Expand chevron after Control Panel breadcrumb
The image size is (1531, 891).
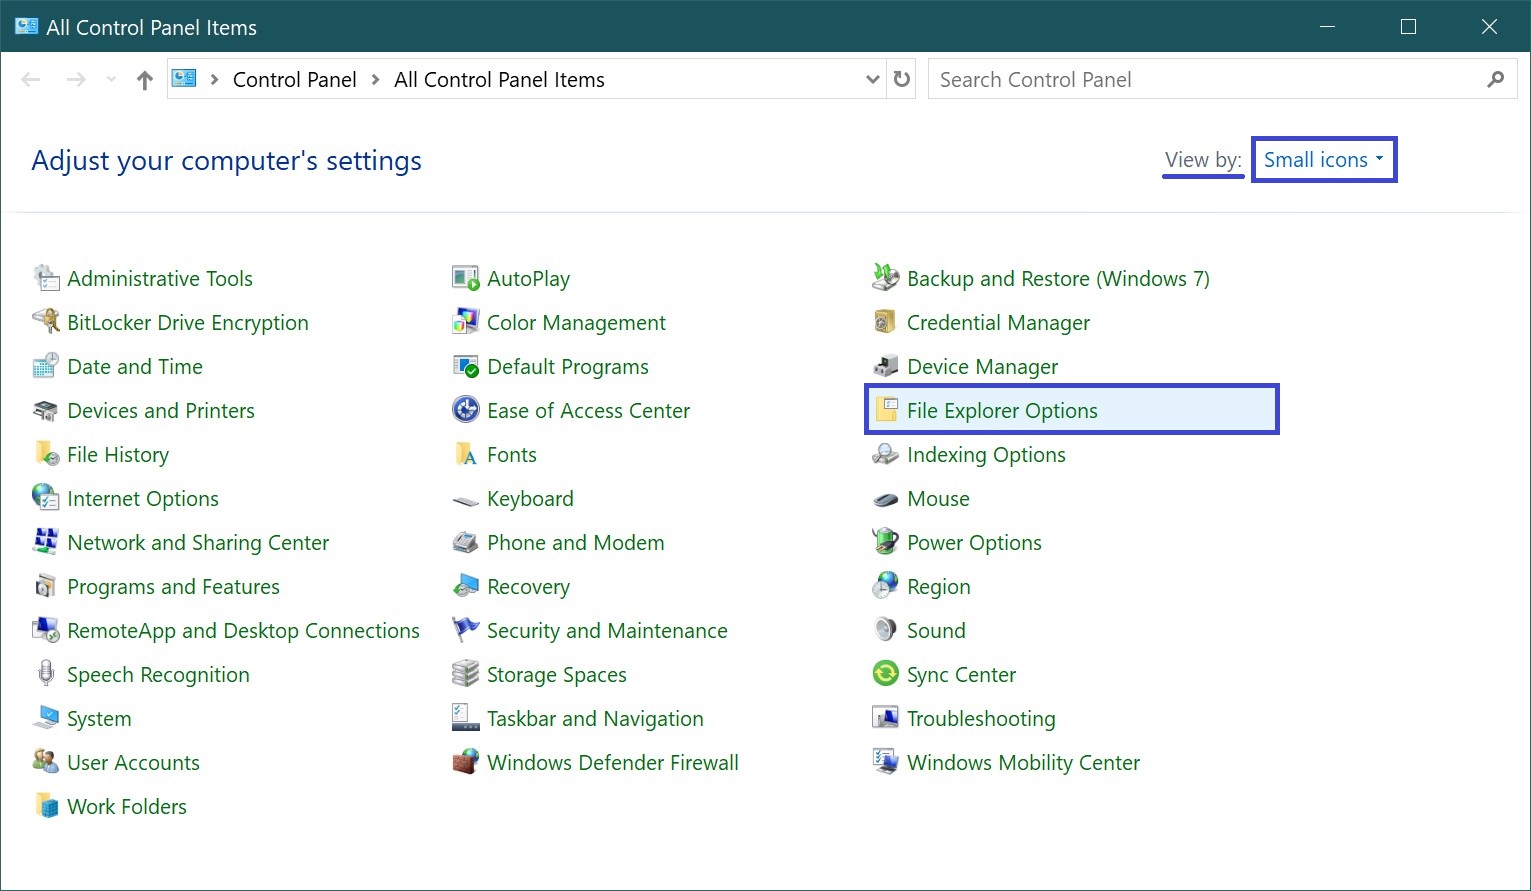(x=376, y=79)
